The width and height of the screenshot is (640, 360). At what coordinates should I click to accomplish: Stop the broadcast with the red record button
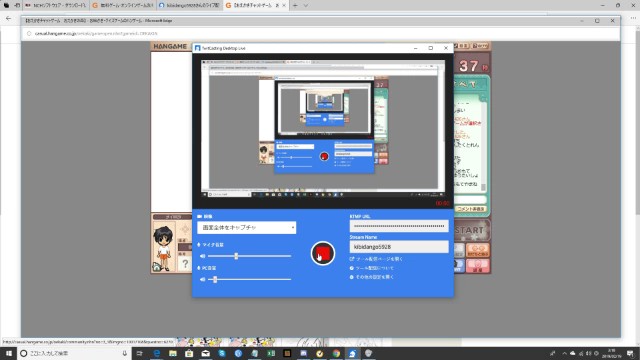[322, 253]
